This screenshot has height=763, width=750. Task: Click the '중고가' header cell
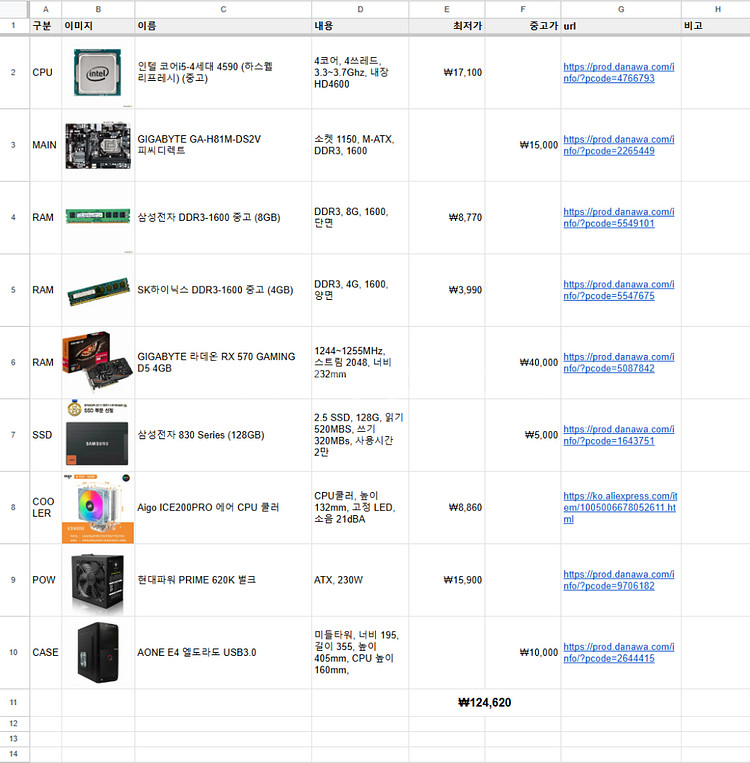point(523,26)
